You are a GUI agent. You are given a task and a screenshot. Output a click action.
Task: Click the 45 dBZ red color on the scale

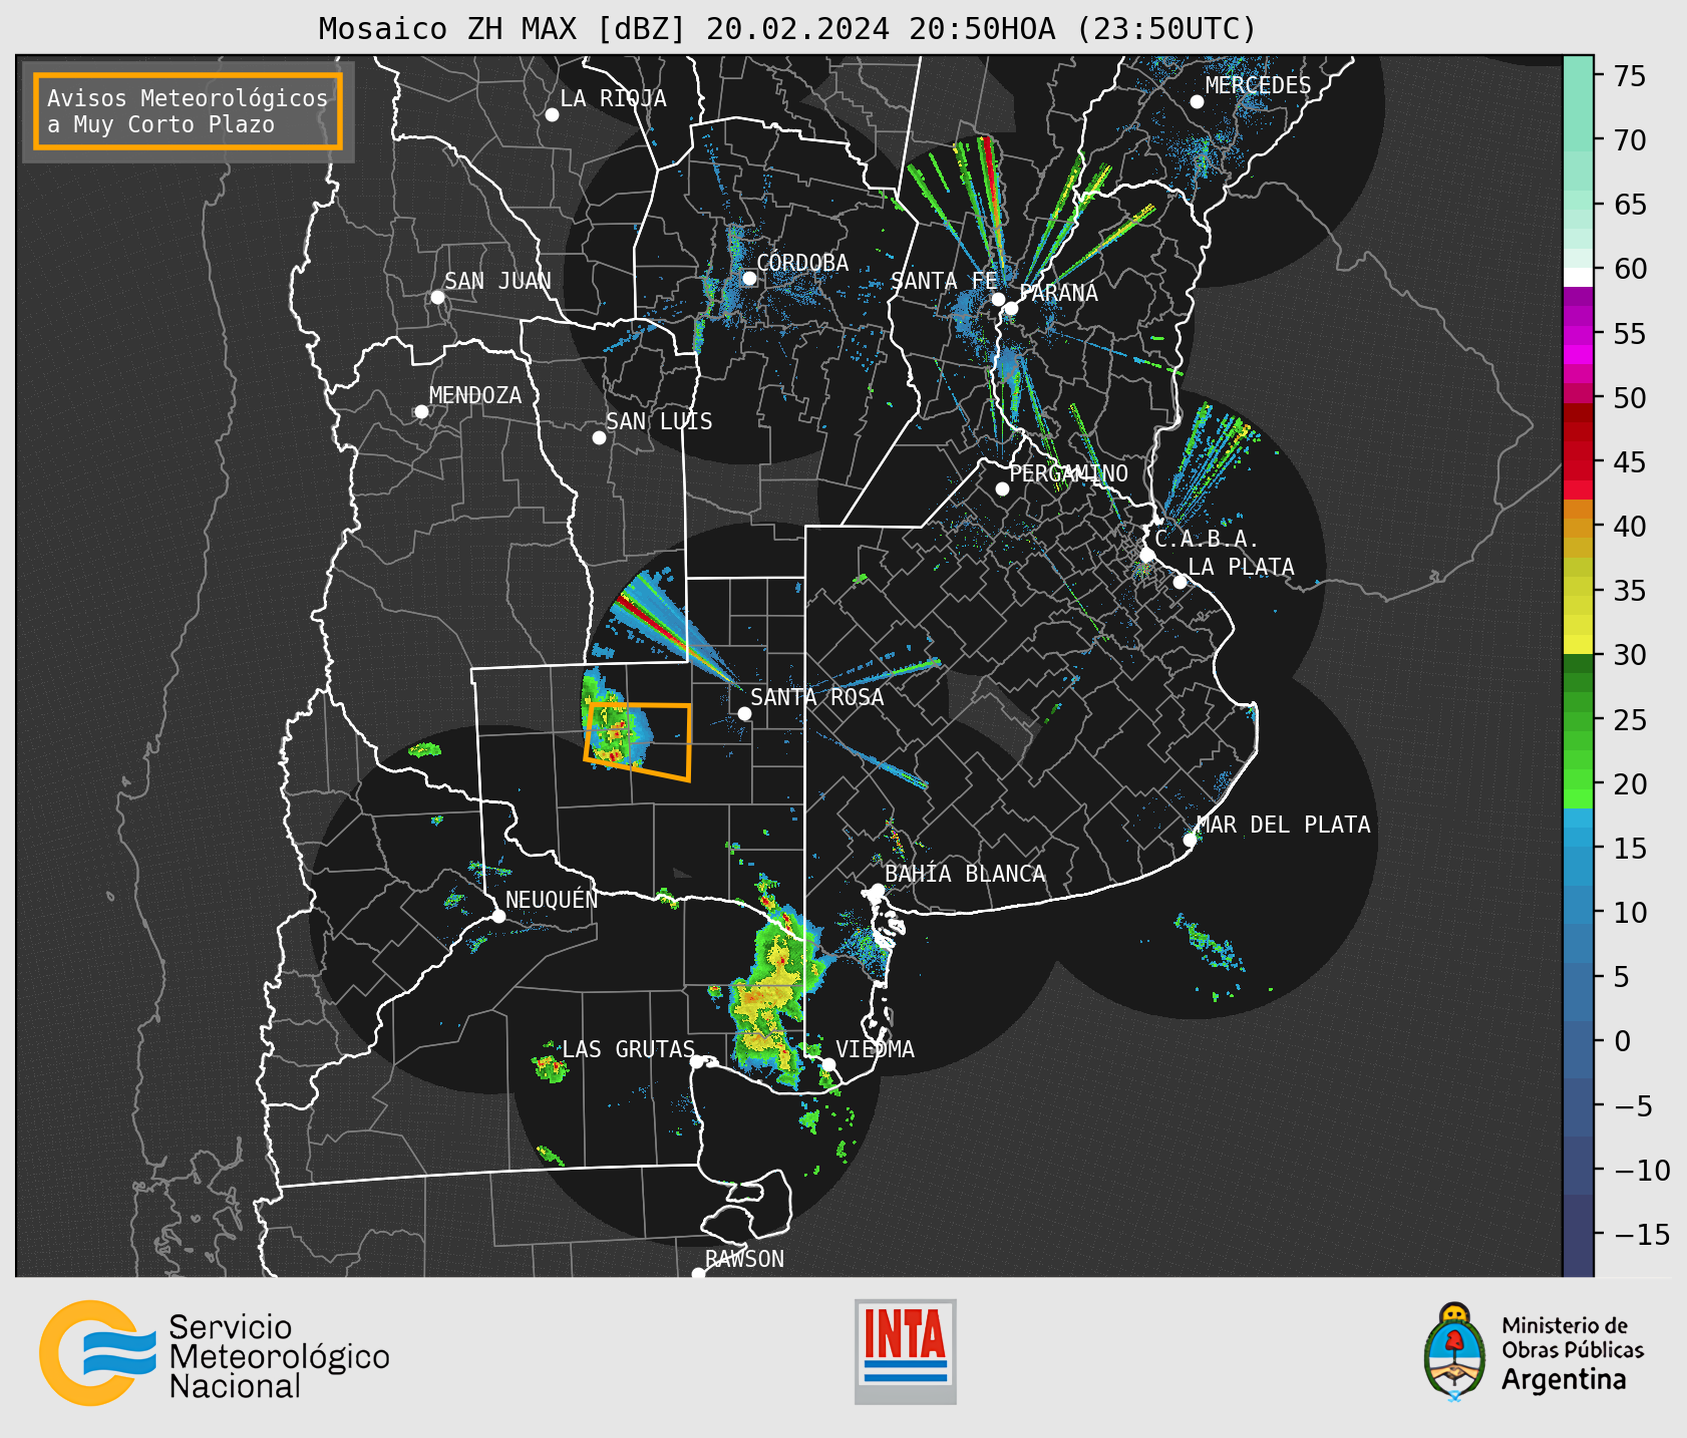point(1578,462)
